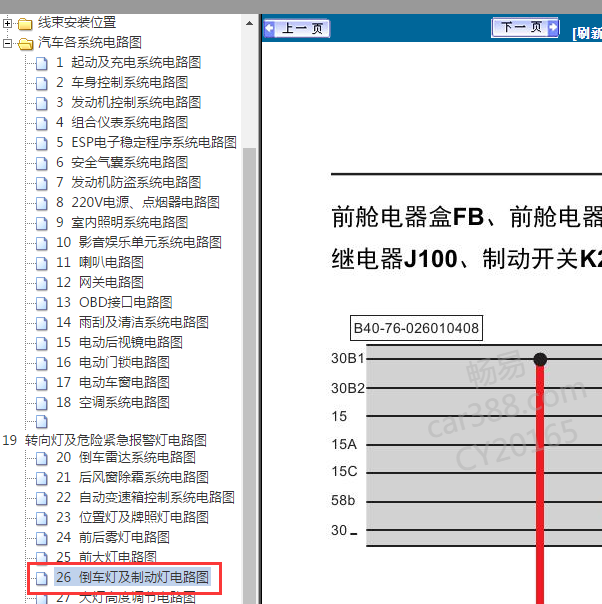Image resolution: width=602 pixels, height=604 pixels.
Task: Select 13 OBD接口电路图 entry
Action: click(x=114, y=303)
